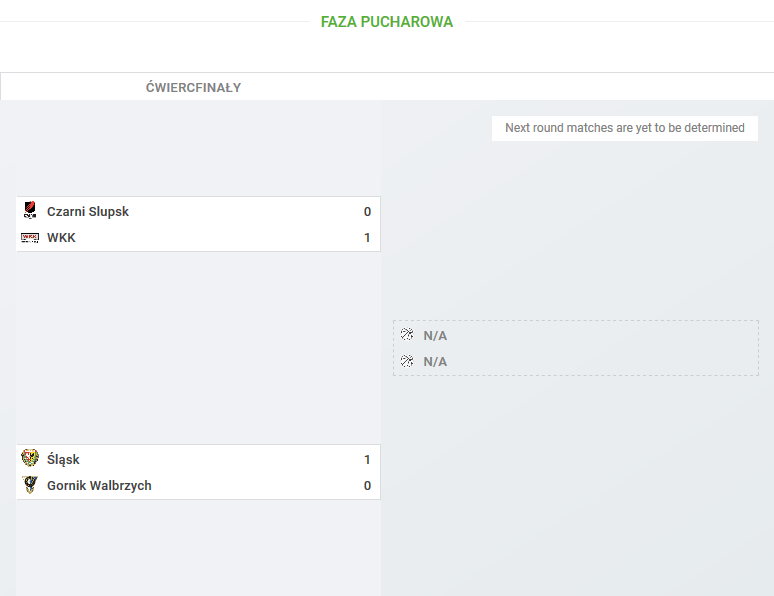Screen dimensions: 774x596
Task: Click the FAZA PUCHAROWA section heading
Action: click(x=387, y=22)
